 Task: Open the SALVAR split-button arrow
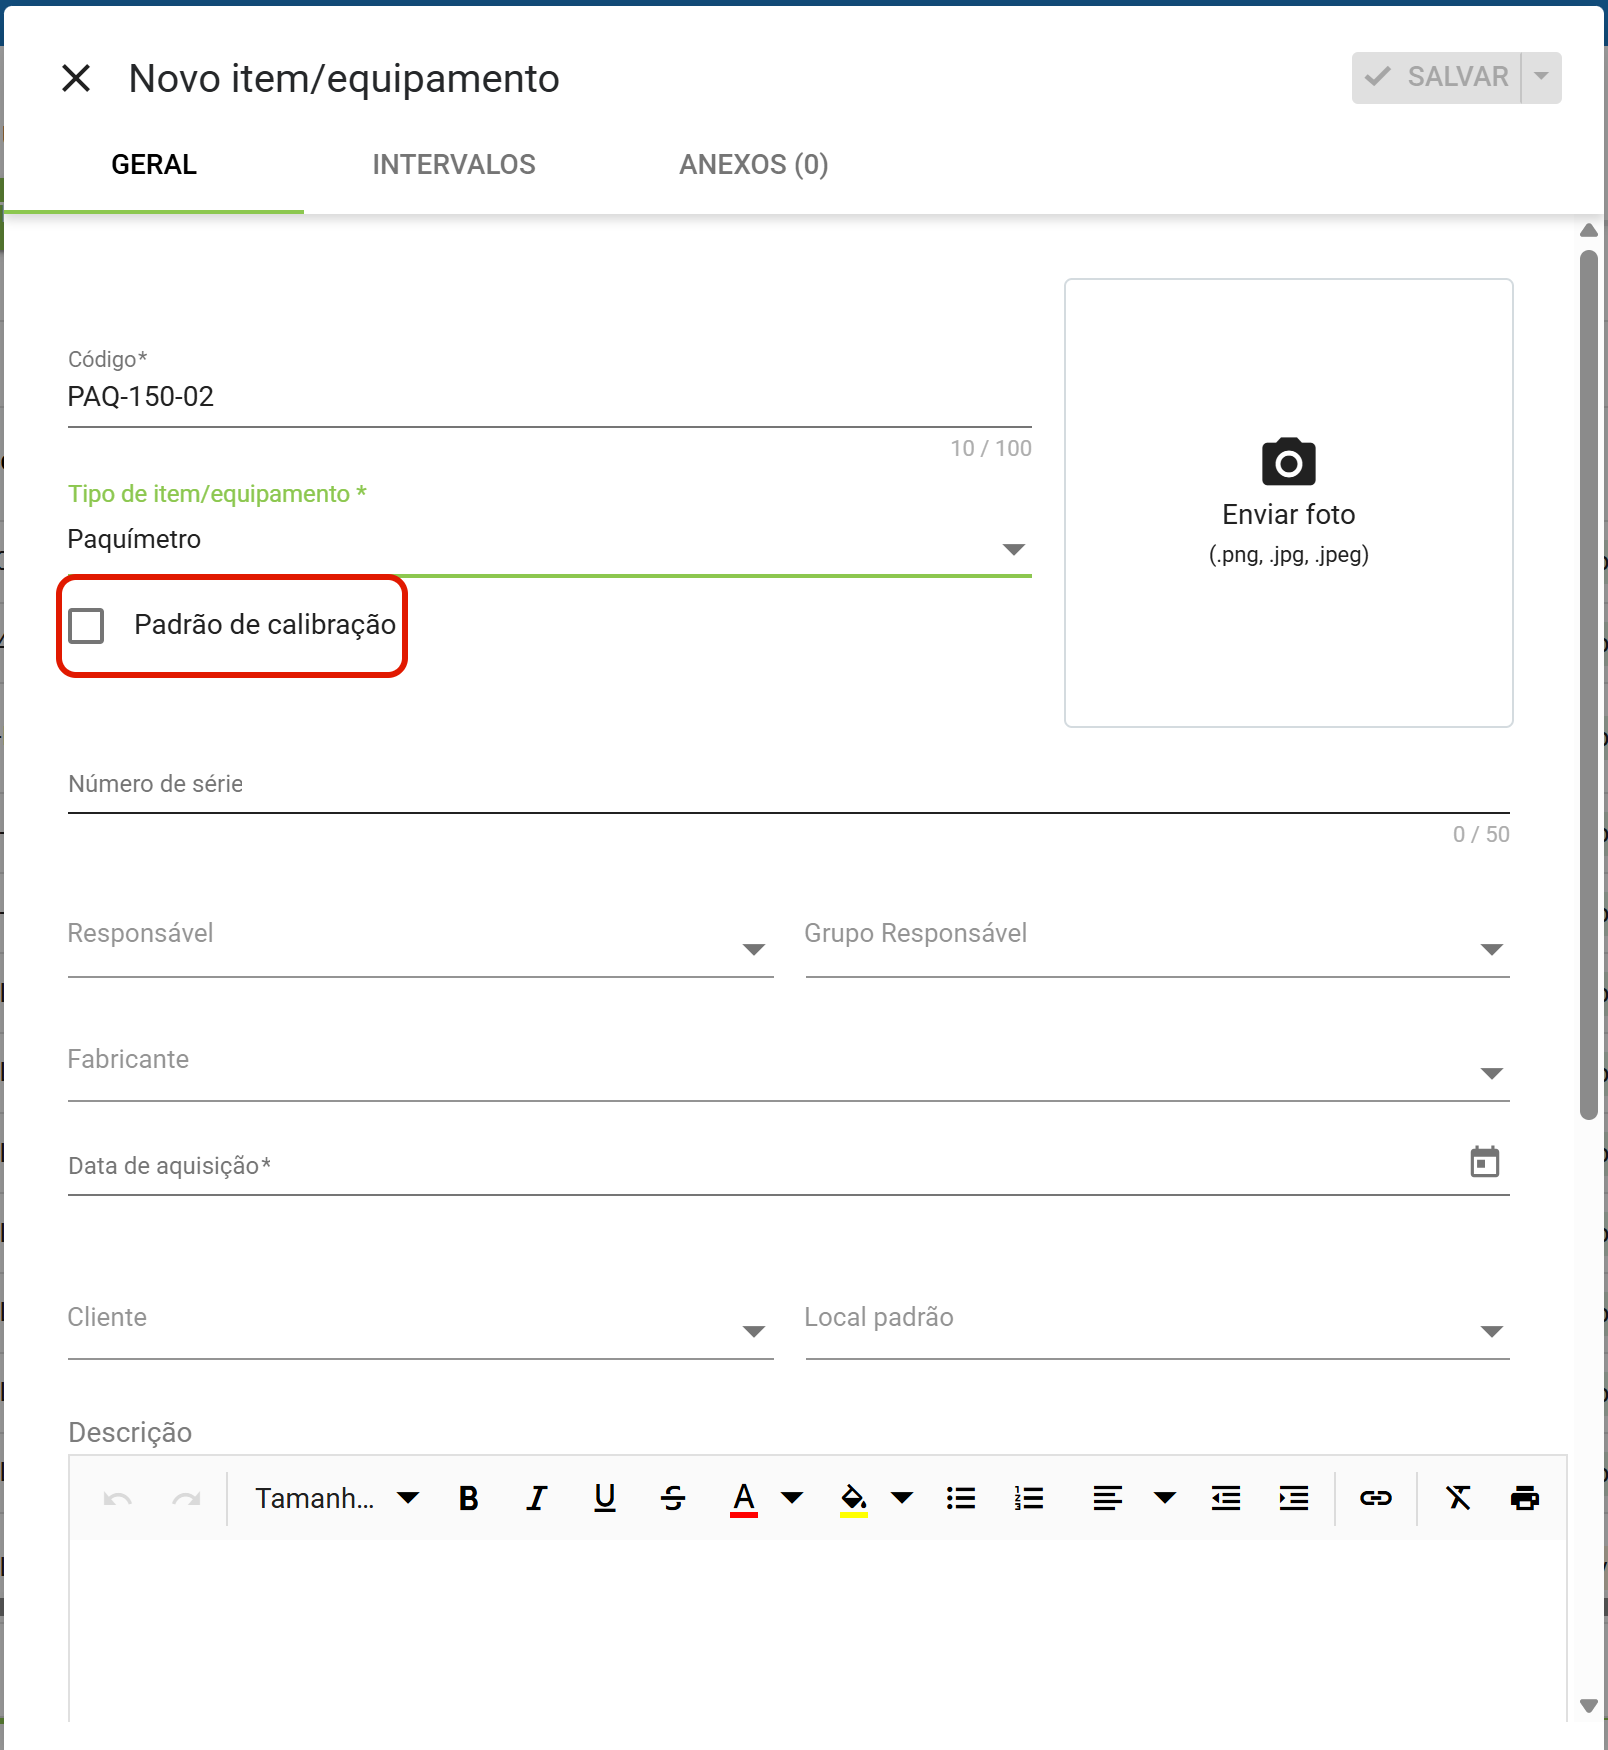[1541, 78]
